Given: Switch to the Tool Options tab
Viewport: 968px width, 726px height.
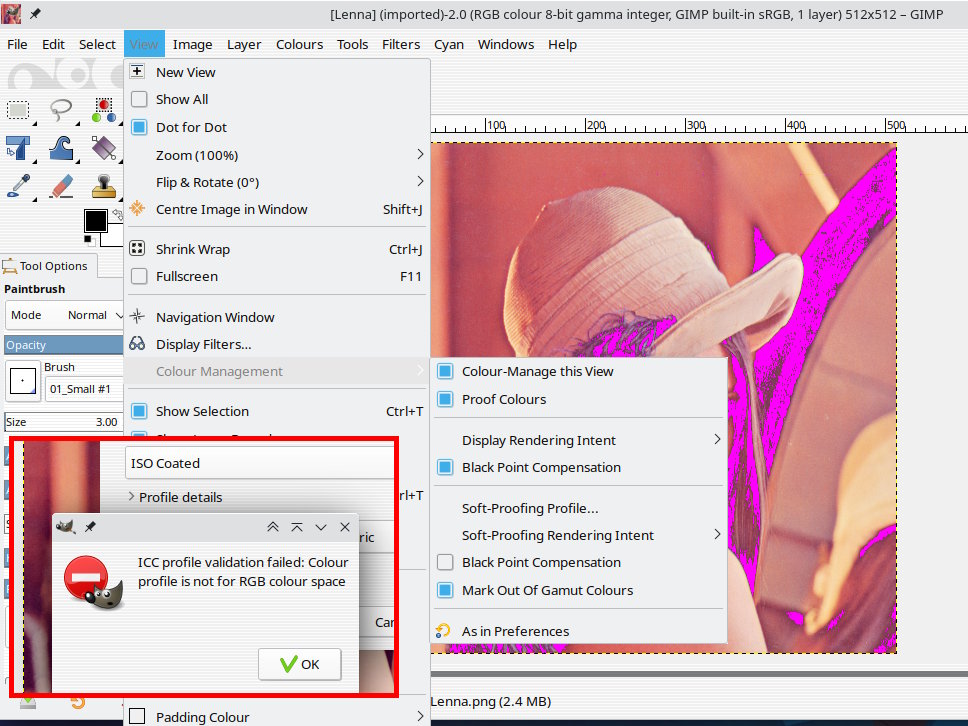Looking at the screenshot, I should pos(49,266).
